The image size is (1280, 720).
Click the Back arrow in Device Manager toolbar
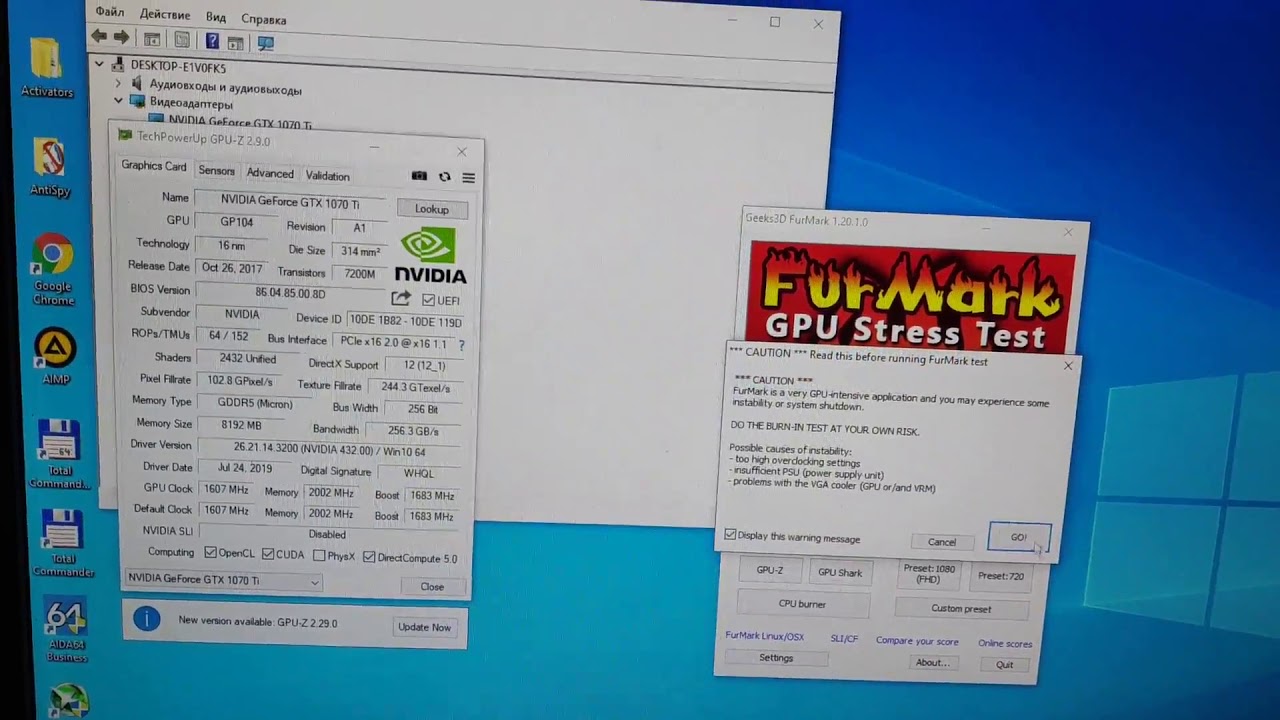pos(98,37)
